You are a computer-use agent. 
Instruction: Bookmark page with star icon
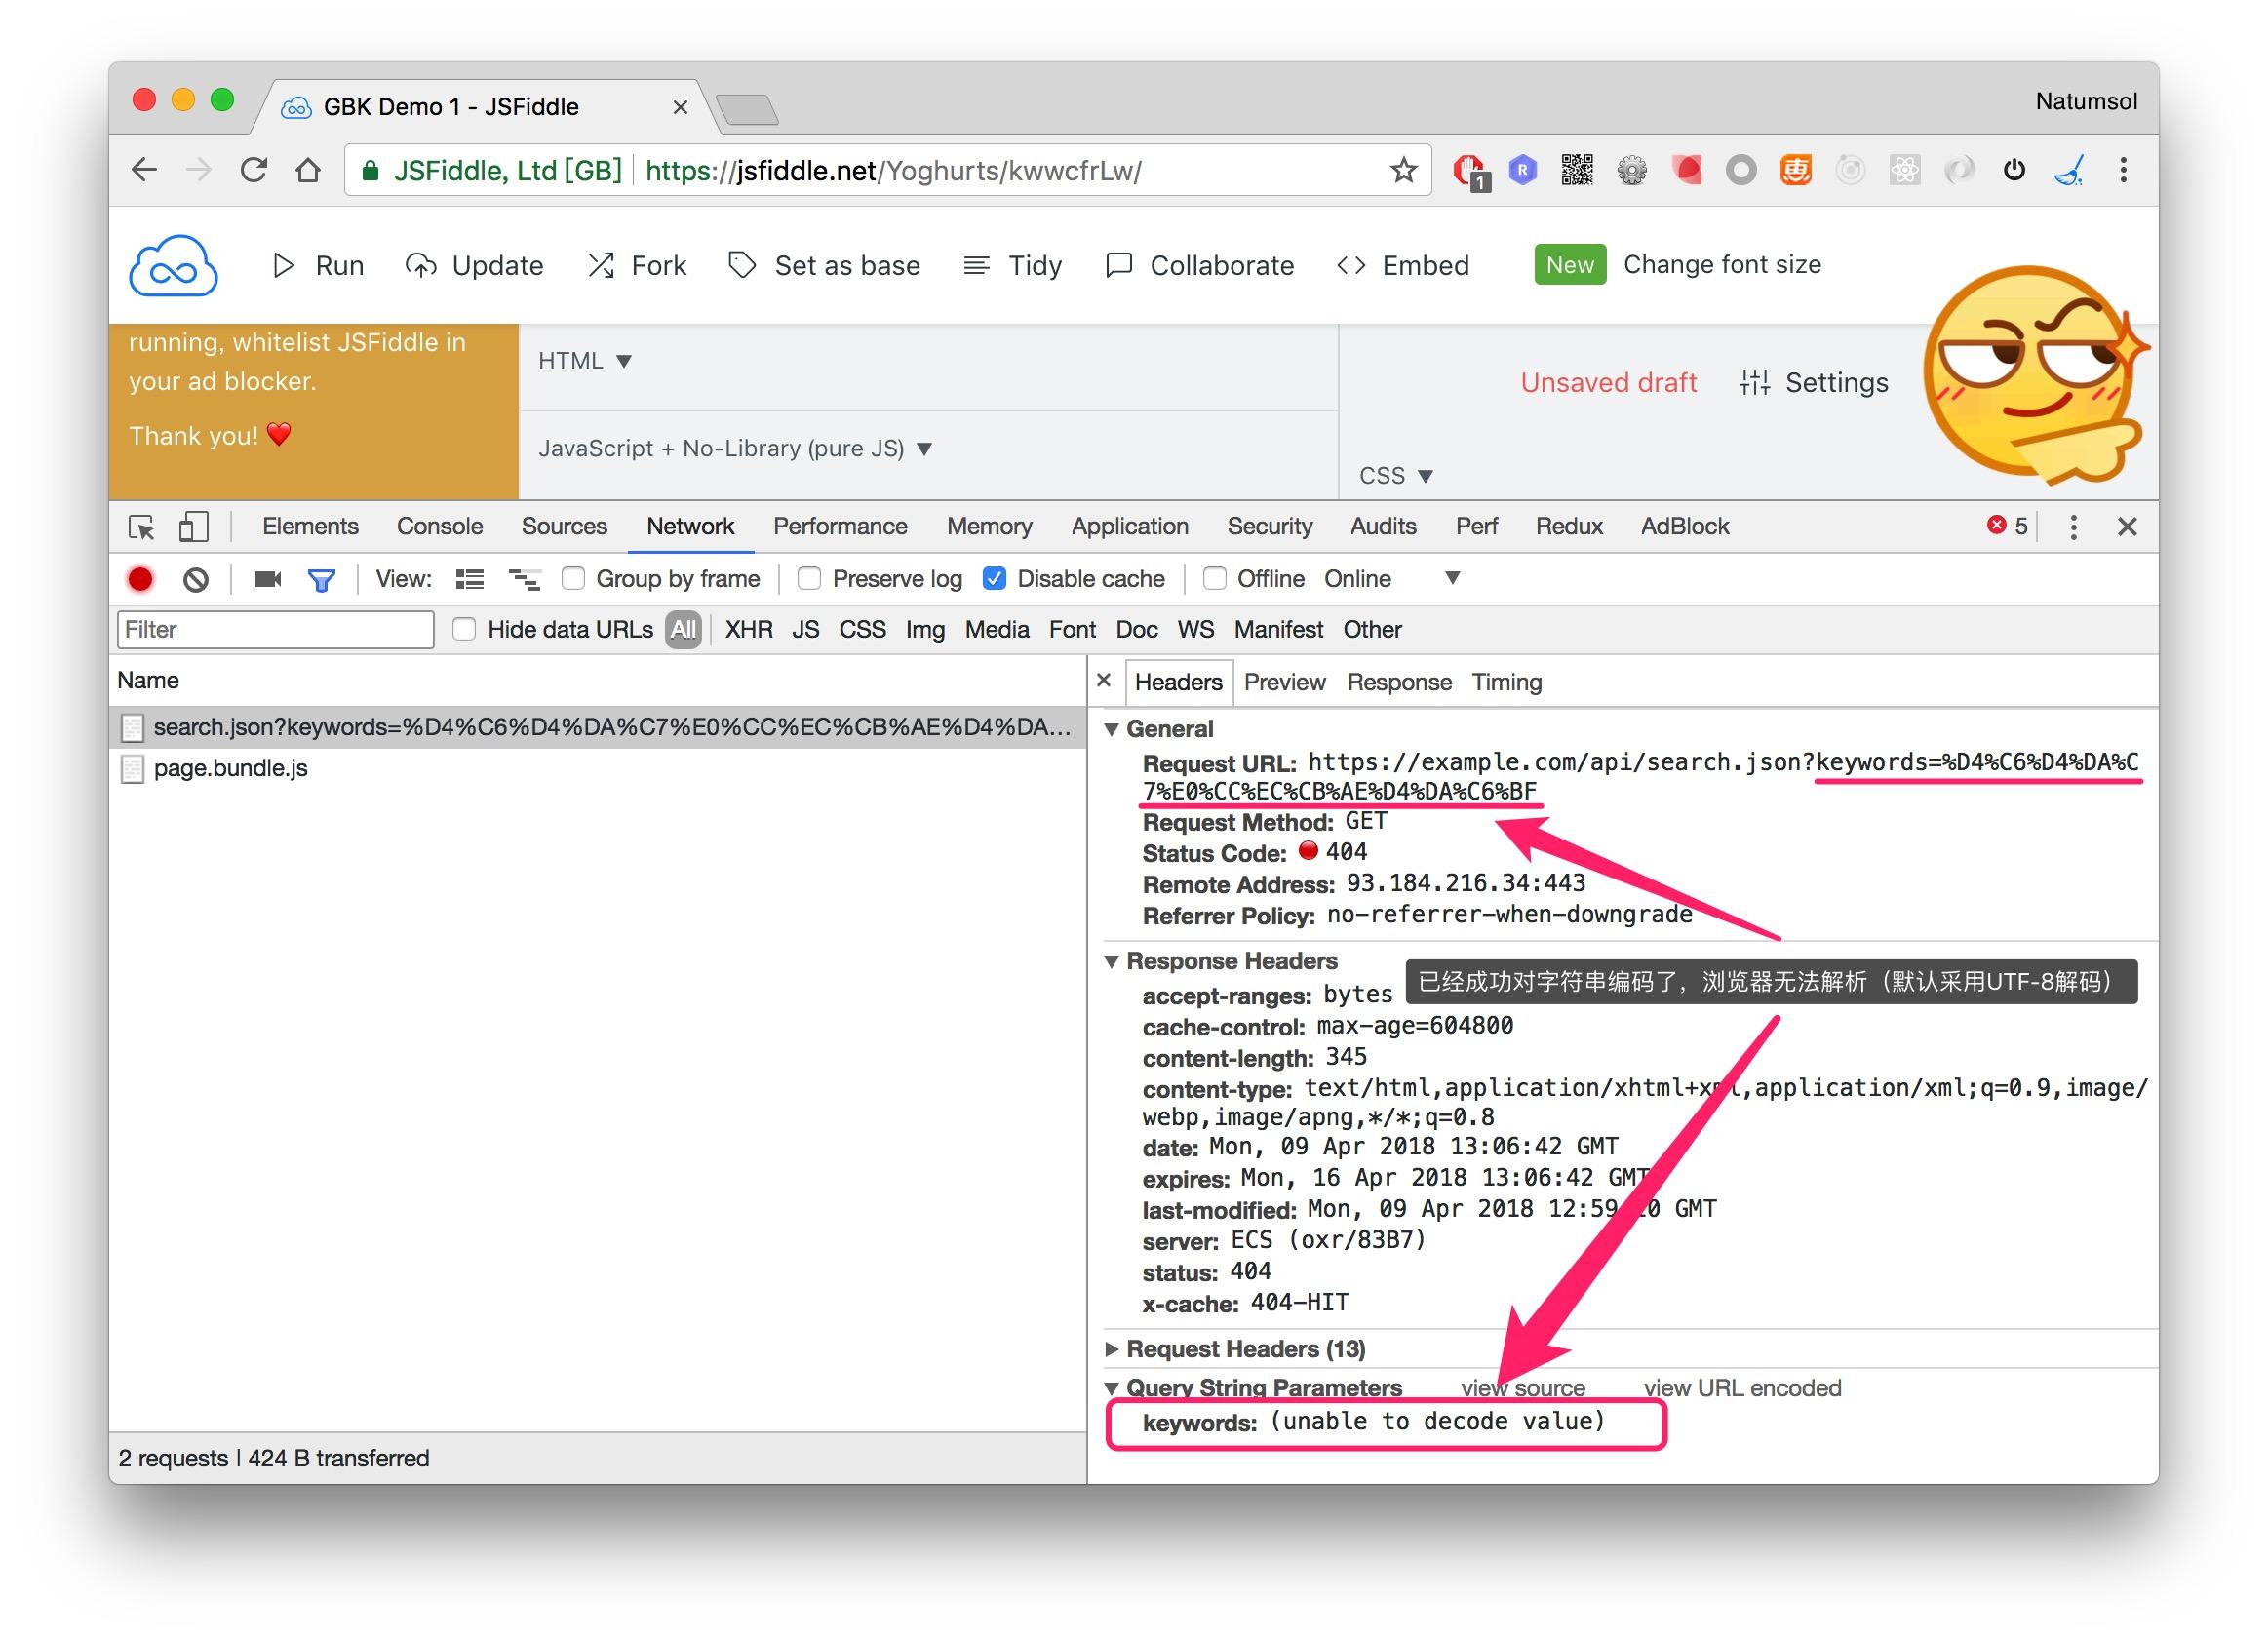point(1403,170)
